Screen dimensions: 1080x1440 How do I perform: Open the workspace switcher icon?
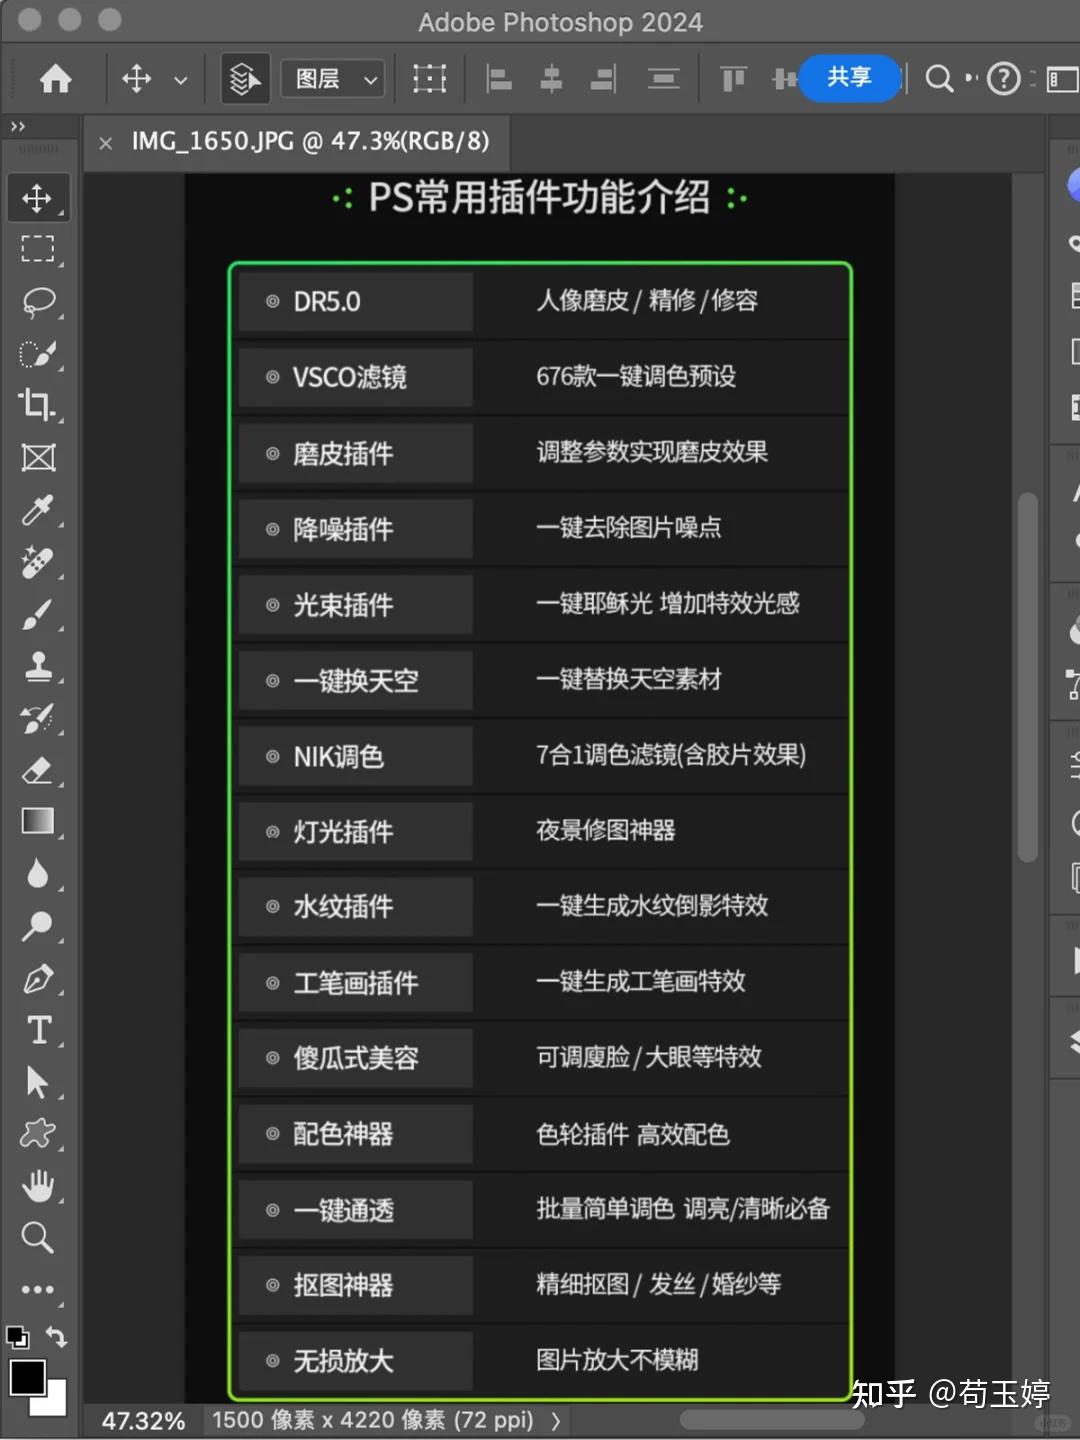[1062, 78]
